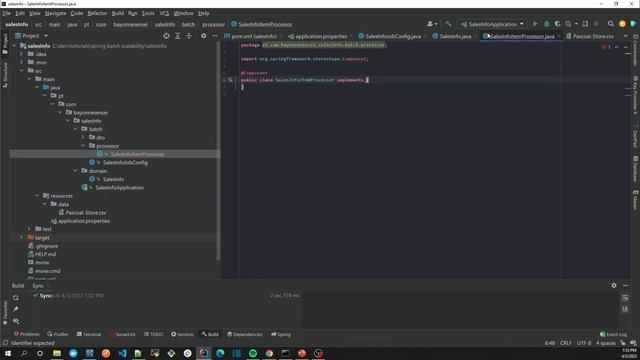
Task: Open the Dependencies tool window
Action: (x=244, y=334)
